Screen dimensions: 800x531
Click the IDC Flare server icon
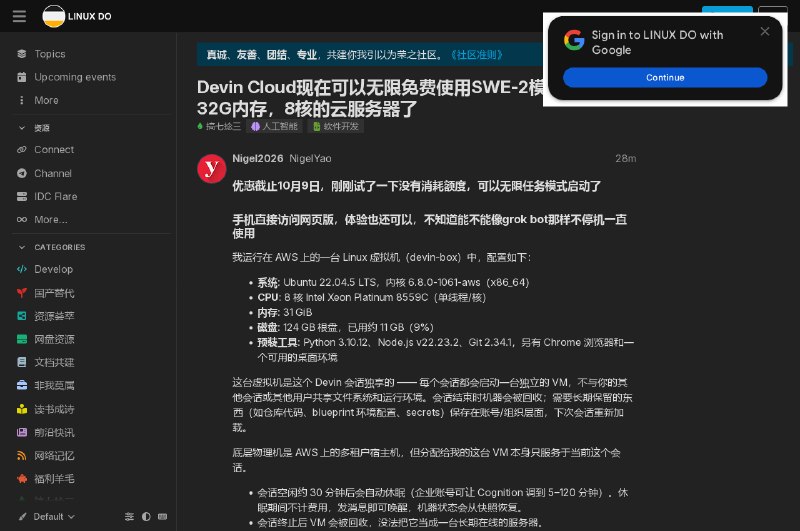[x=21, y=196]
